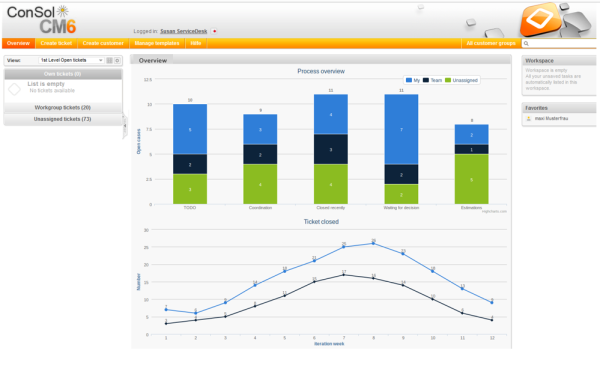Open the Create customer menu item
Viewport: 600px width, 374px height.
coord(103,43)
